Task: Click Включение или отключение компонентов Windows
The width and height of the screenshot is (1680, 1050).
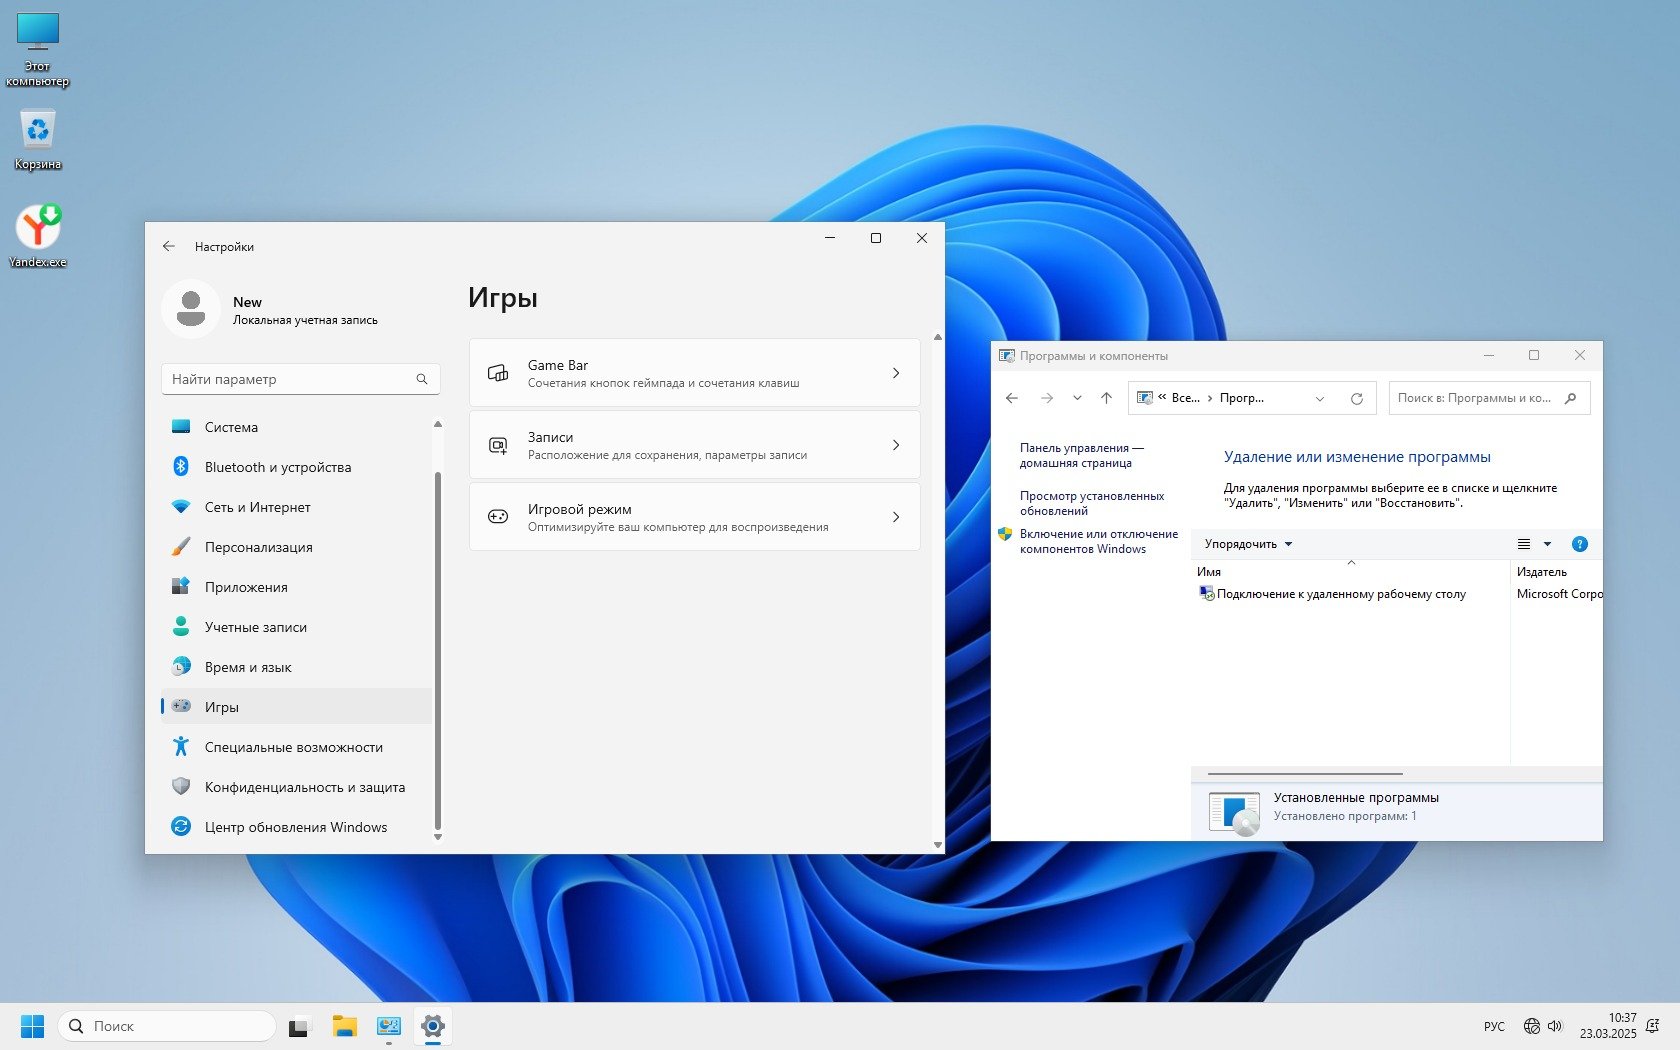Action: [x=1098, y=541]
